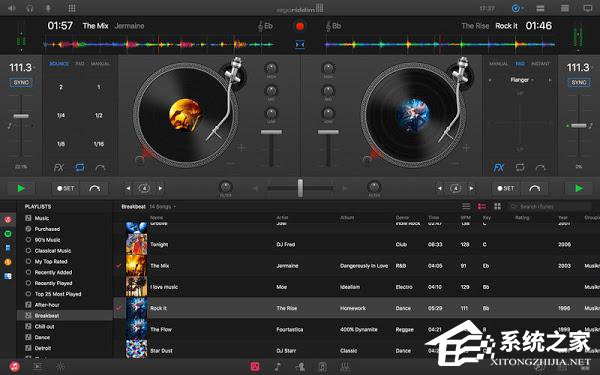Click the music note icon in bottom bar
Image resolution: width=600 pixels, height=375 pixels.
point(278,367)
